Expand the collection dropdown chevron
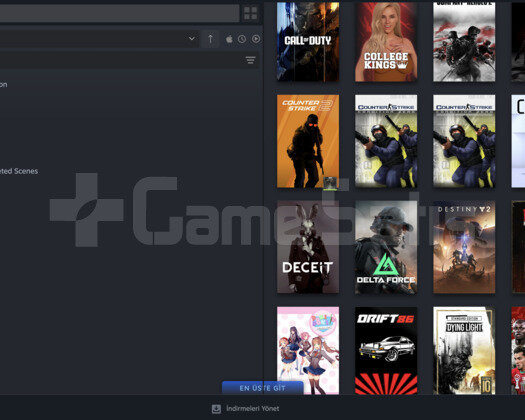Viewport: 525px width, 420px height. pos(192,39)
